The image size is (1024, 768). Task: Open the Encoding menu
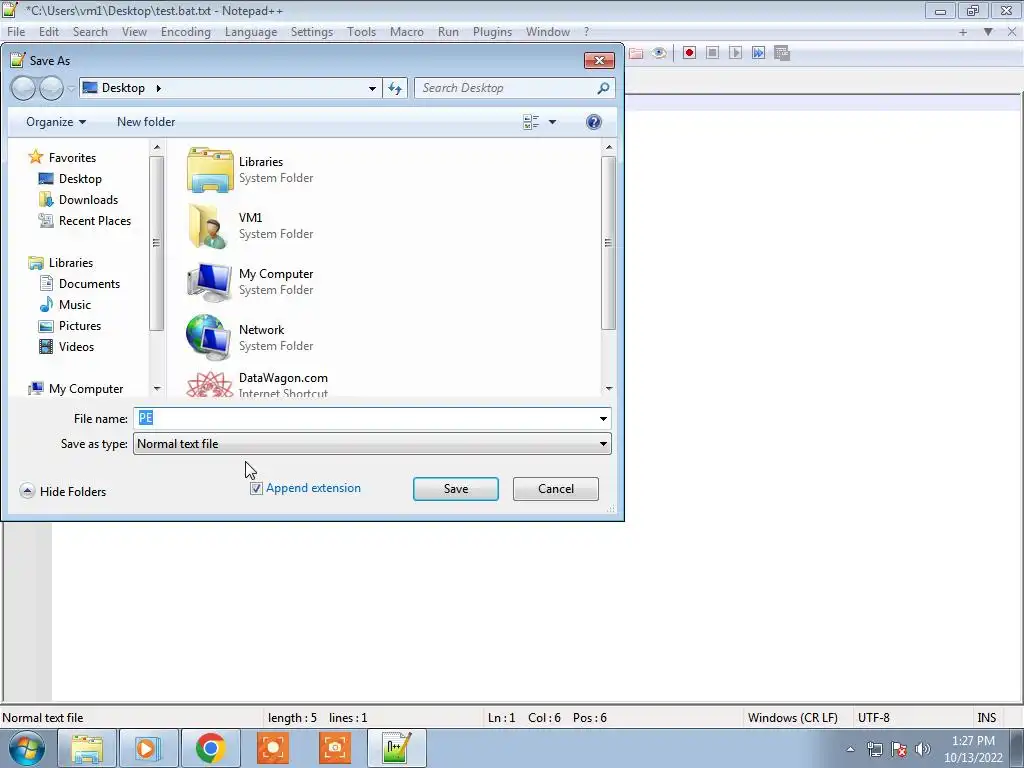pyautogui.click(x=185, y=32)
